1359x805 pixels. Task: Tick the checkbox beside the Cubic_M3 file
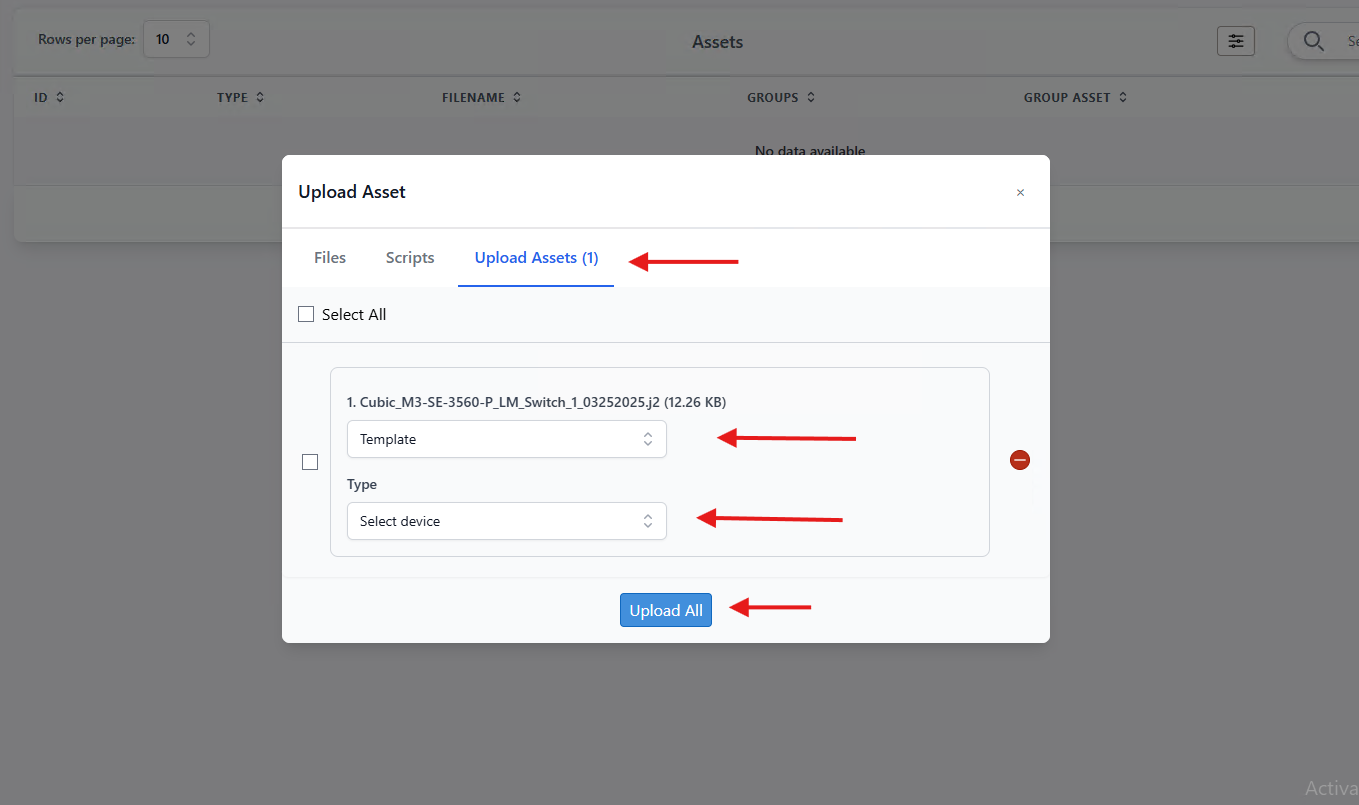(310, 462)
